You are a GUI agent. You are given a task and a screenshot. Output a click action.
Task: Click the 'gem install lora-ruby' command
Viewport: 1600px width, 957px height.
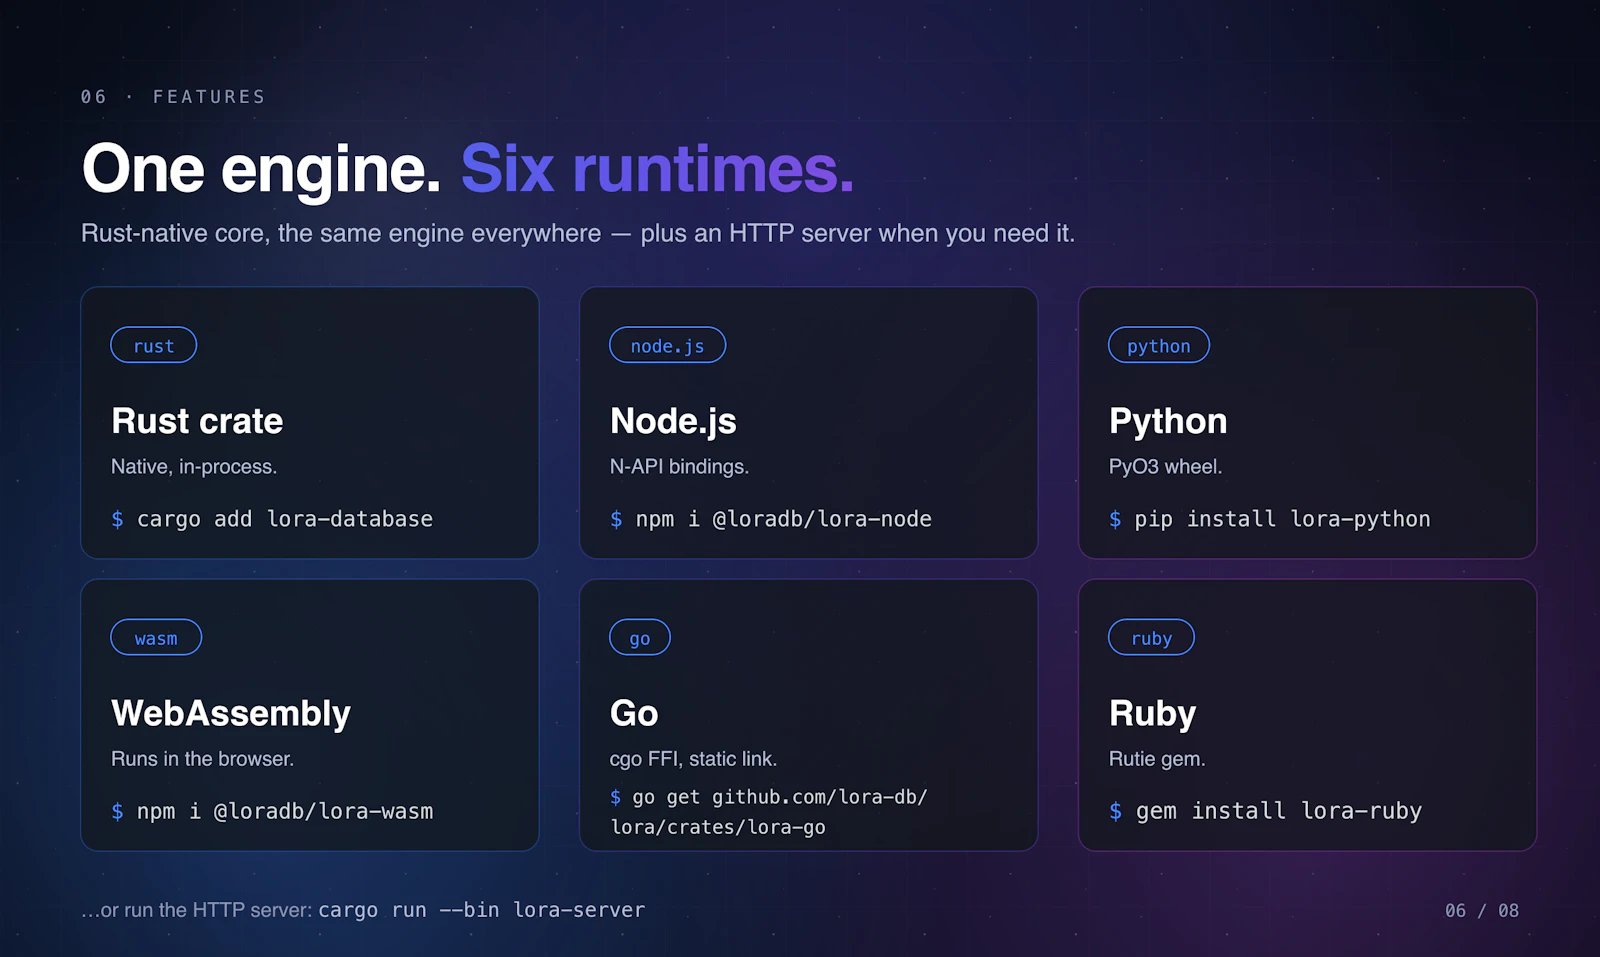1278,811
